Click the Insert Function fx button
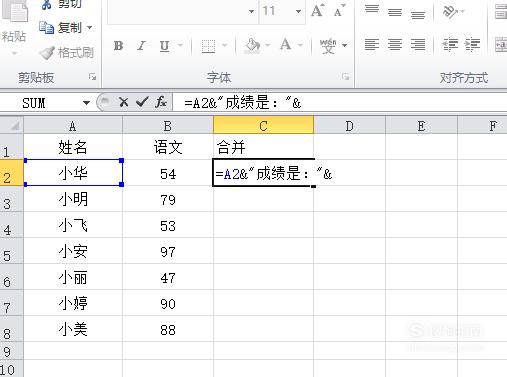 pos(161,102)
